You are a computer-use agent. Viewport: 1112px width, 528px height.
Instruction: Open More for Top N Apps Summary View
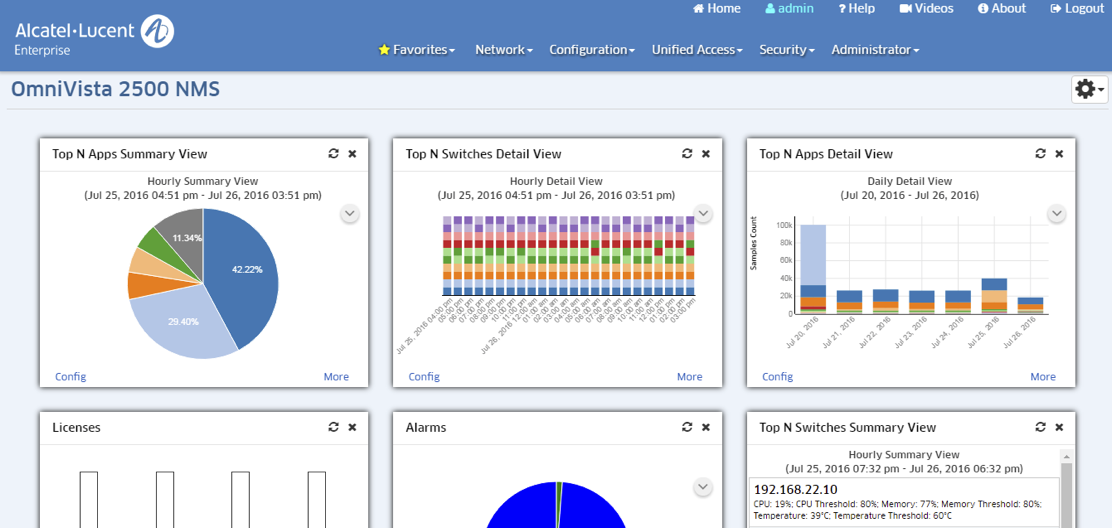click(336, 376)
